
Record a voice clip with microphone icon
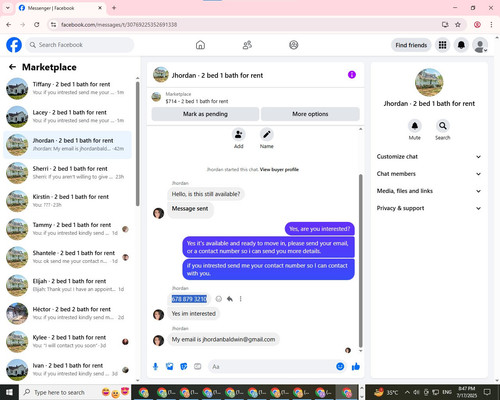pyautogui.click(x=155, y=367)
